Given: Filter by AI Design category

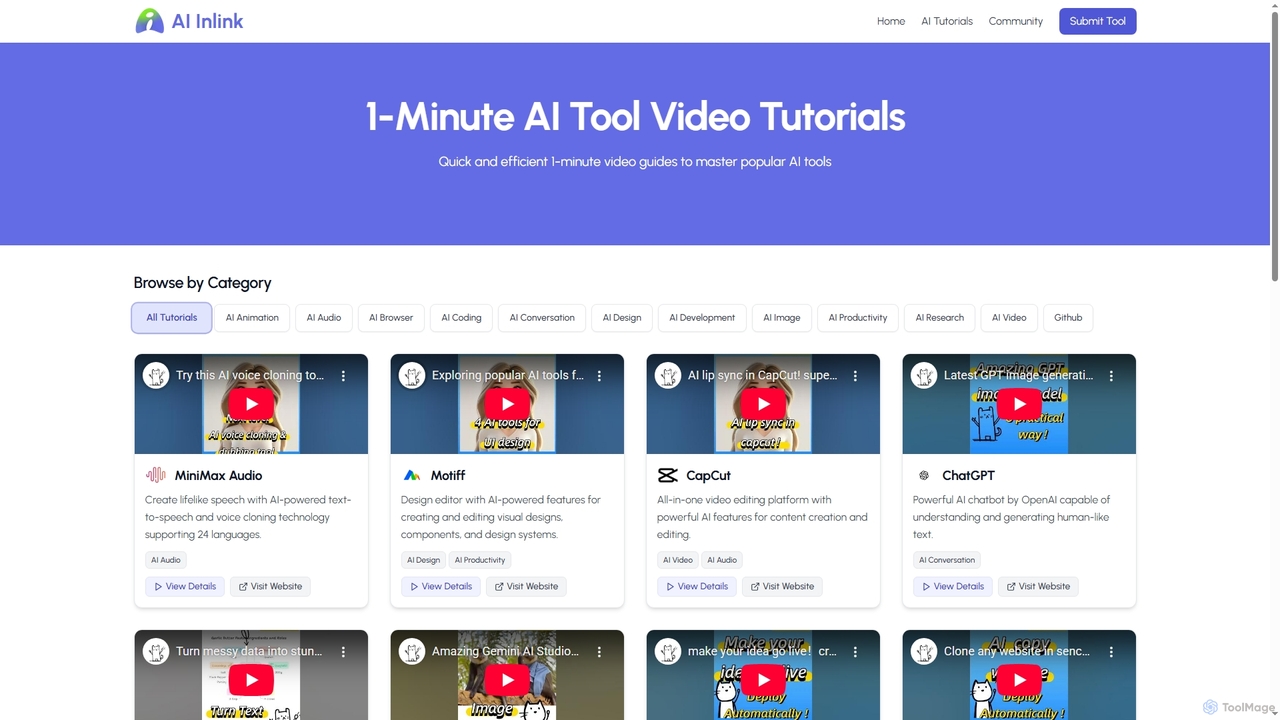Looking at the screenshot, I should point(622,318).
